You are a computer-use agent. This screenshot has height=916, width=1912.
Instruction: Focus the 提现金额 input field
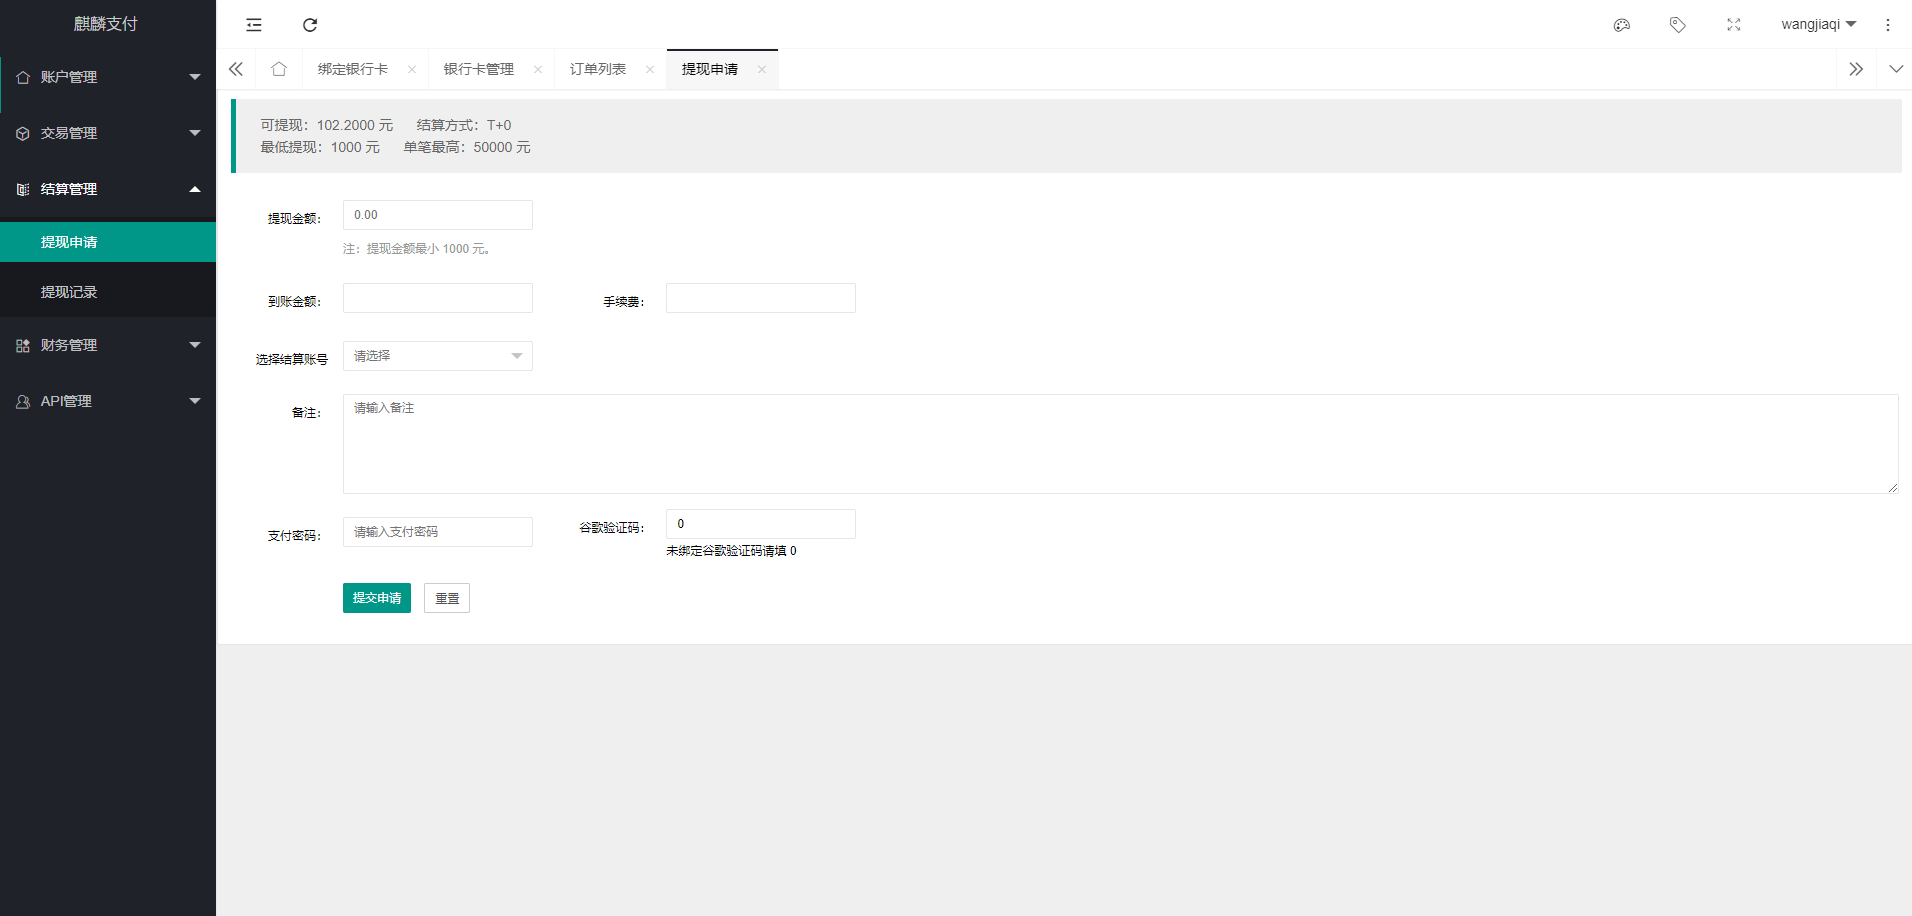437,215
